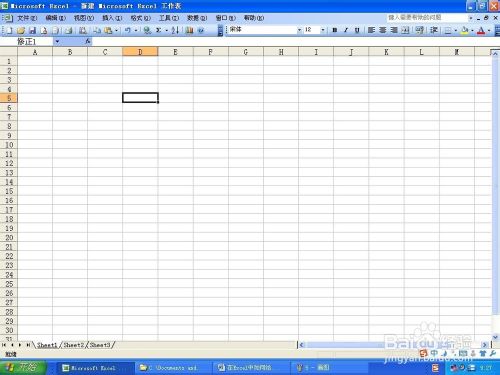The height and width of the screenshot is (375, 500).
Task: Click the Windows 开始 Start button
Action: [23, 367]
